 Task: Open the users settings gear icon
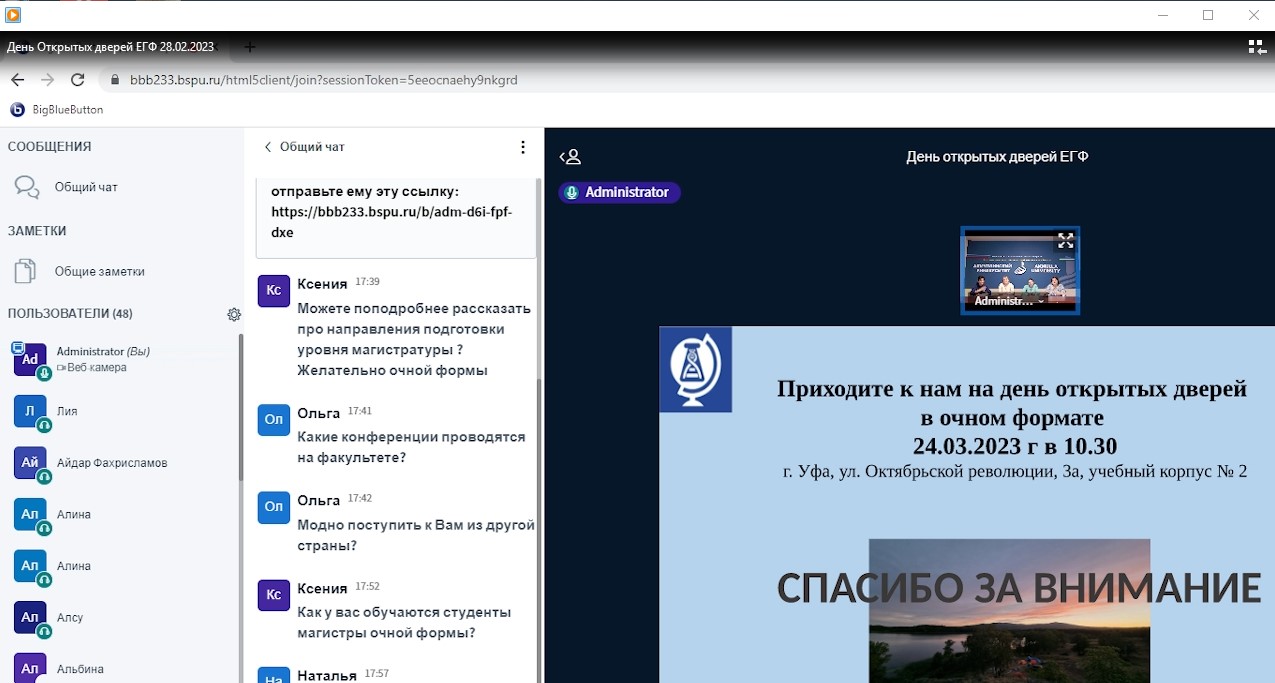pos(234,314)
